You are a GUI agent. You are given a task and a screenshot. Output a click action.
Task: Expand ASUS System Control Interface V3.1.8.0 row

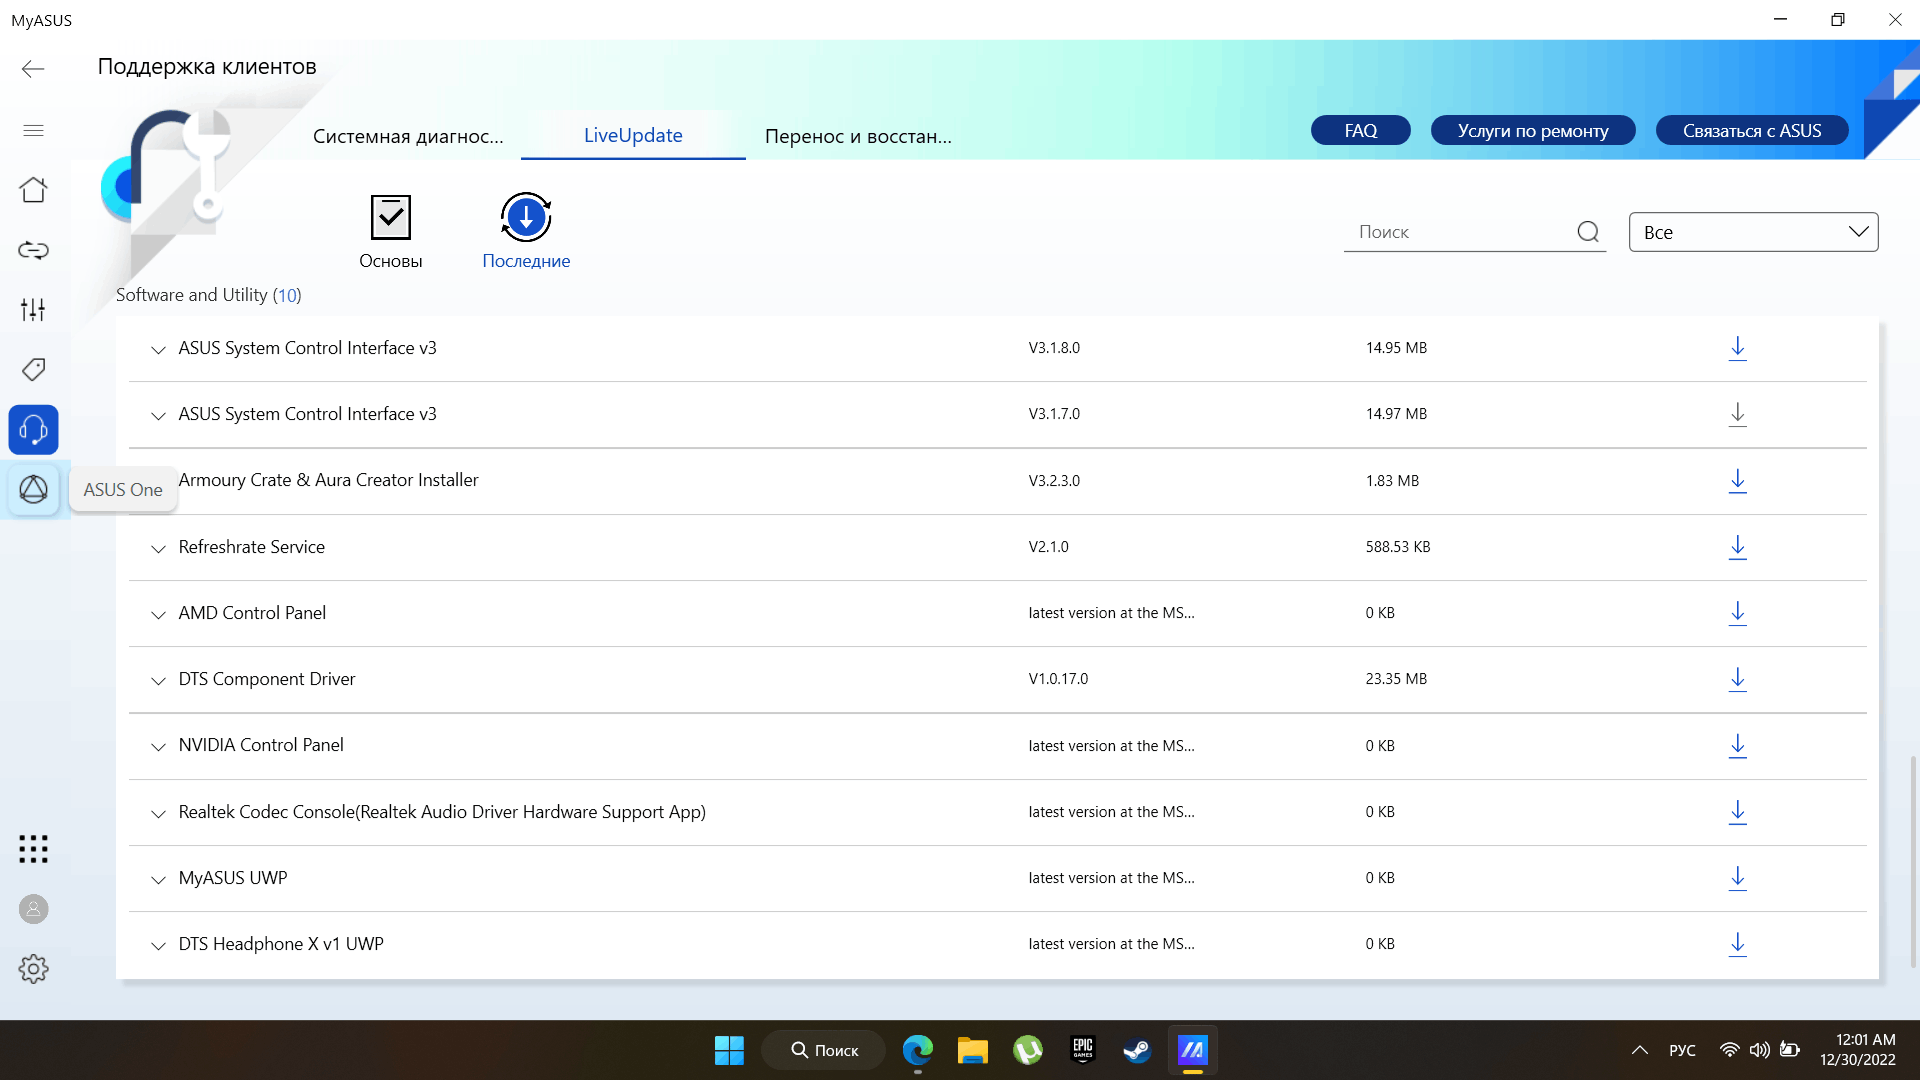158,350
